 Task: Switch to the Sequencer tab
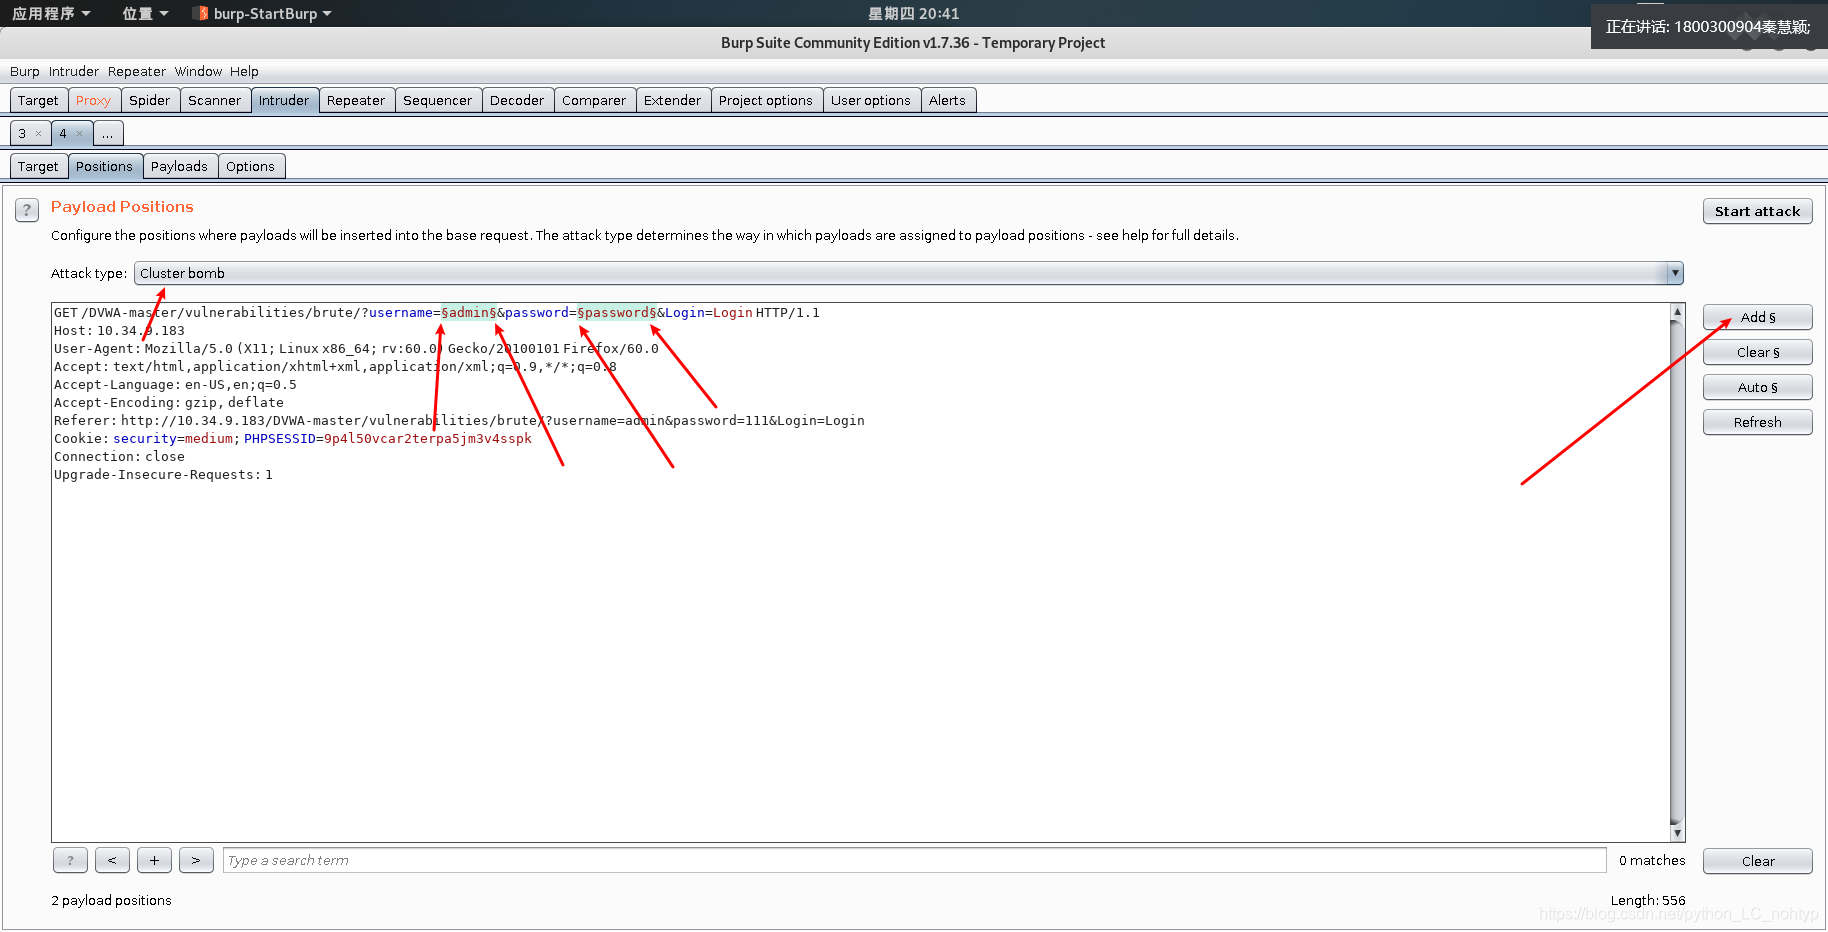(x=437, y=100)
